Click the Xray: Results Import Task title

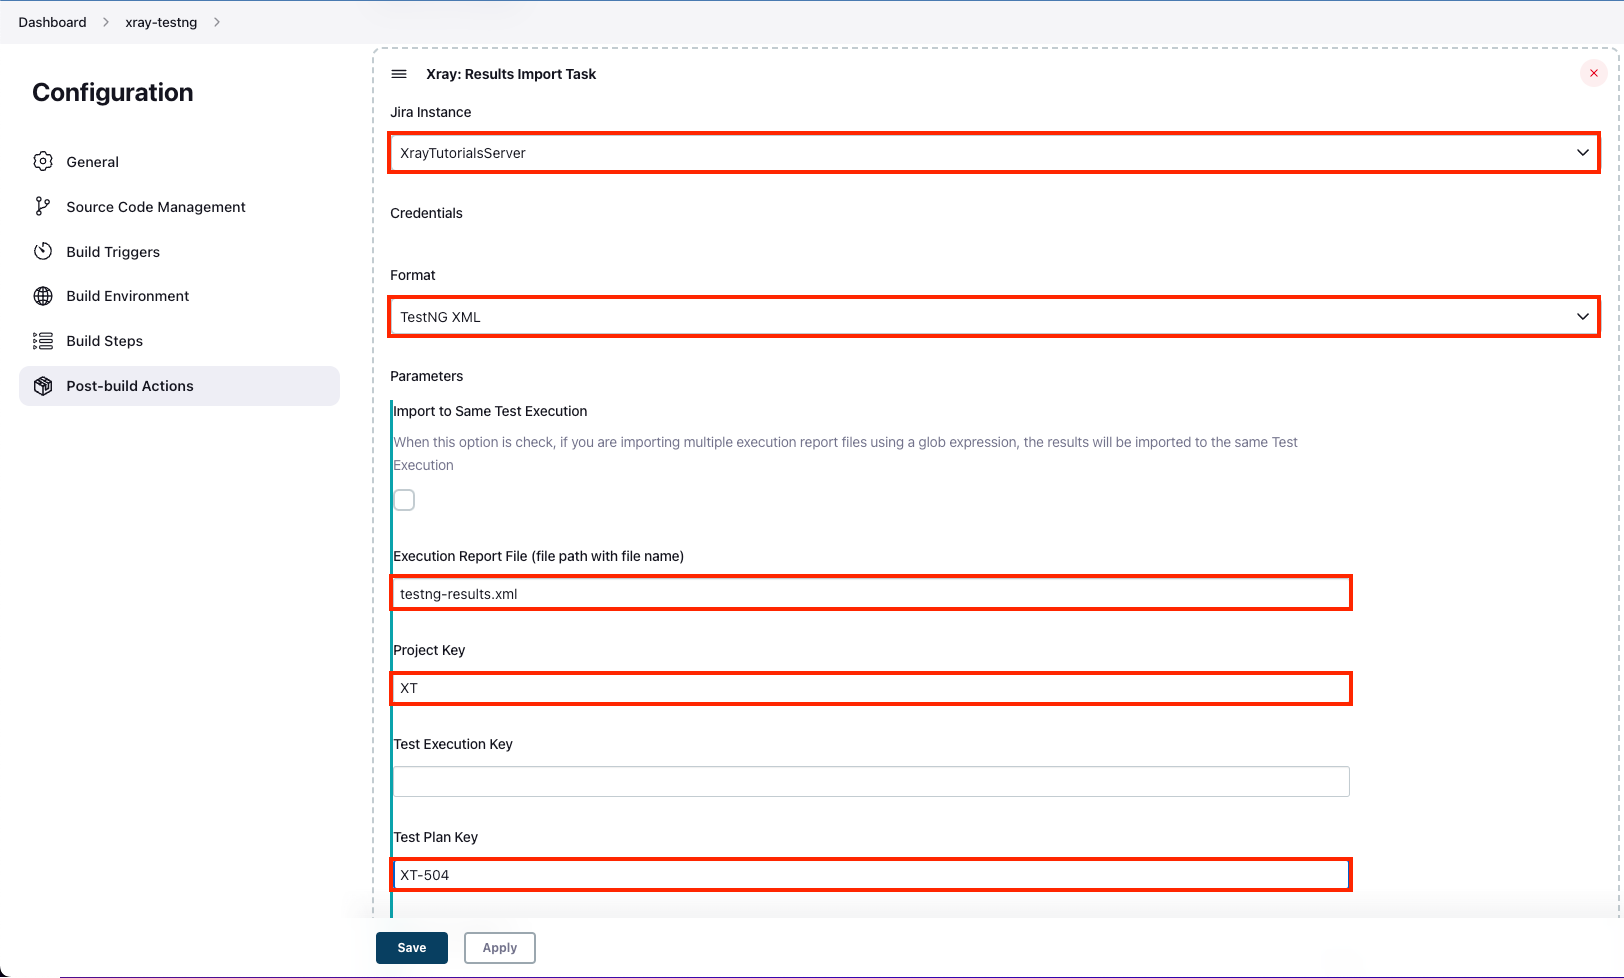(511, 74)
